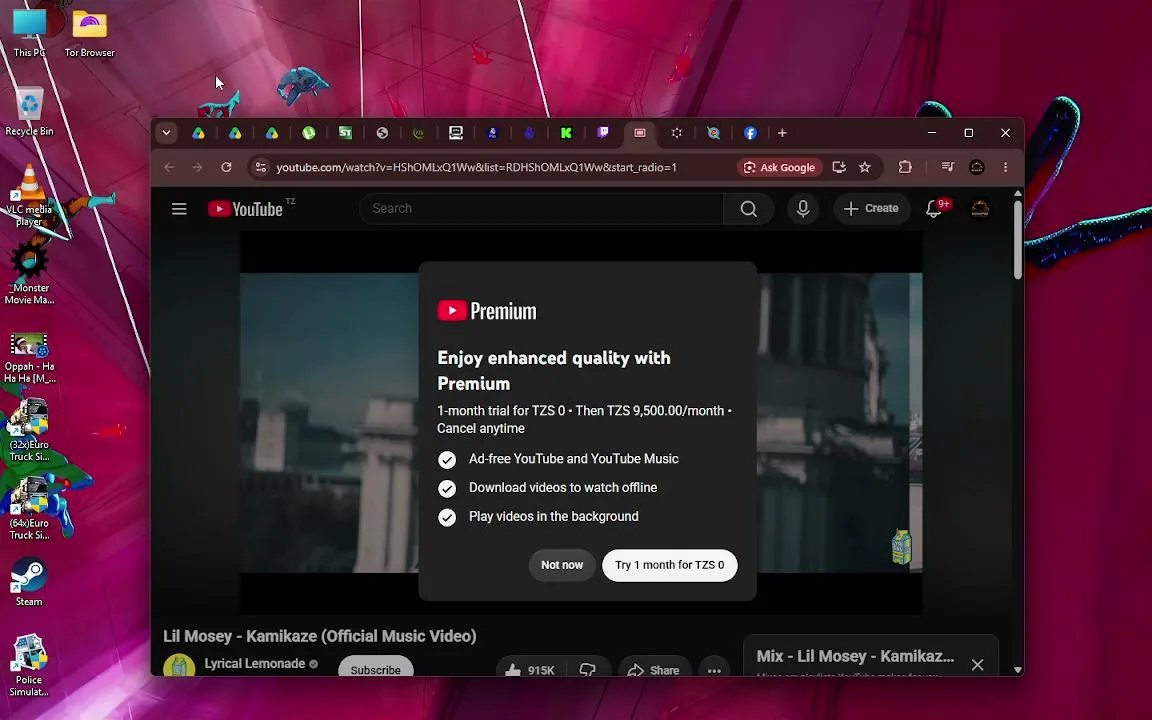Select (32x)Euro Truck Si... shortcut

[x=29, y=431]
